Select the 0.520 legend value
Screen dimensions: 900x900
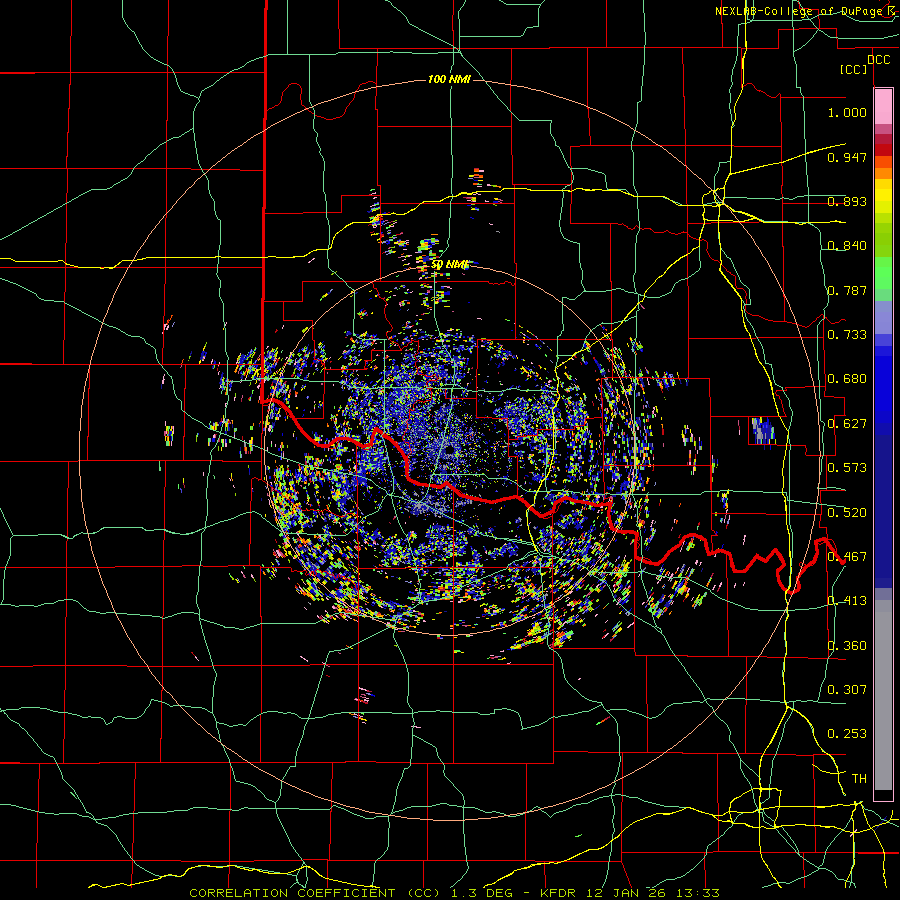pos(847,513)
